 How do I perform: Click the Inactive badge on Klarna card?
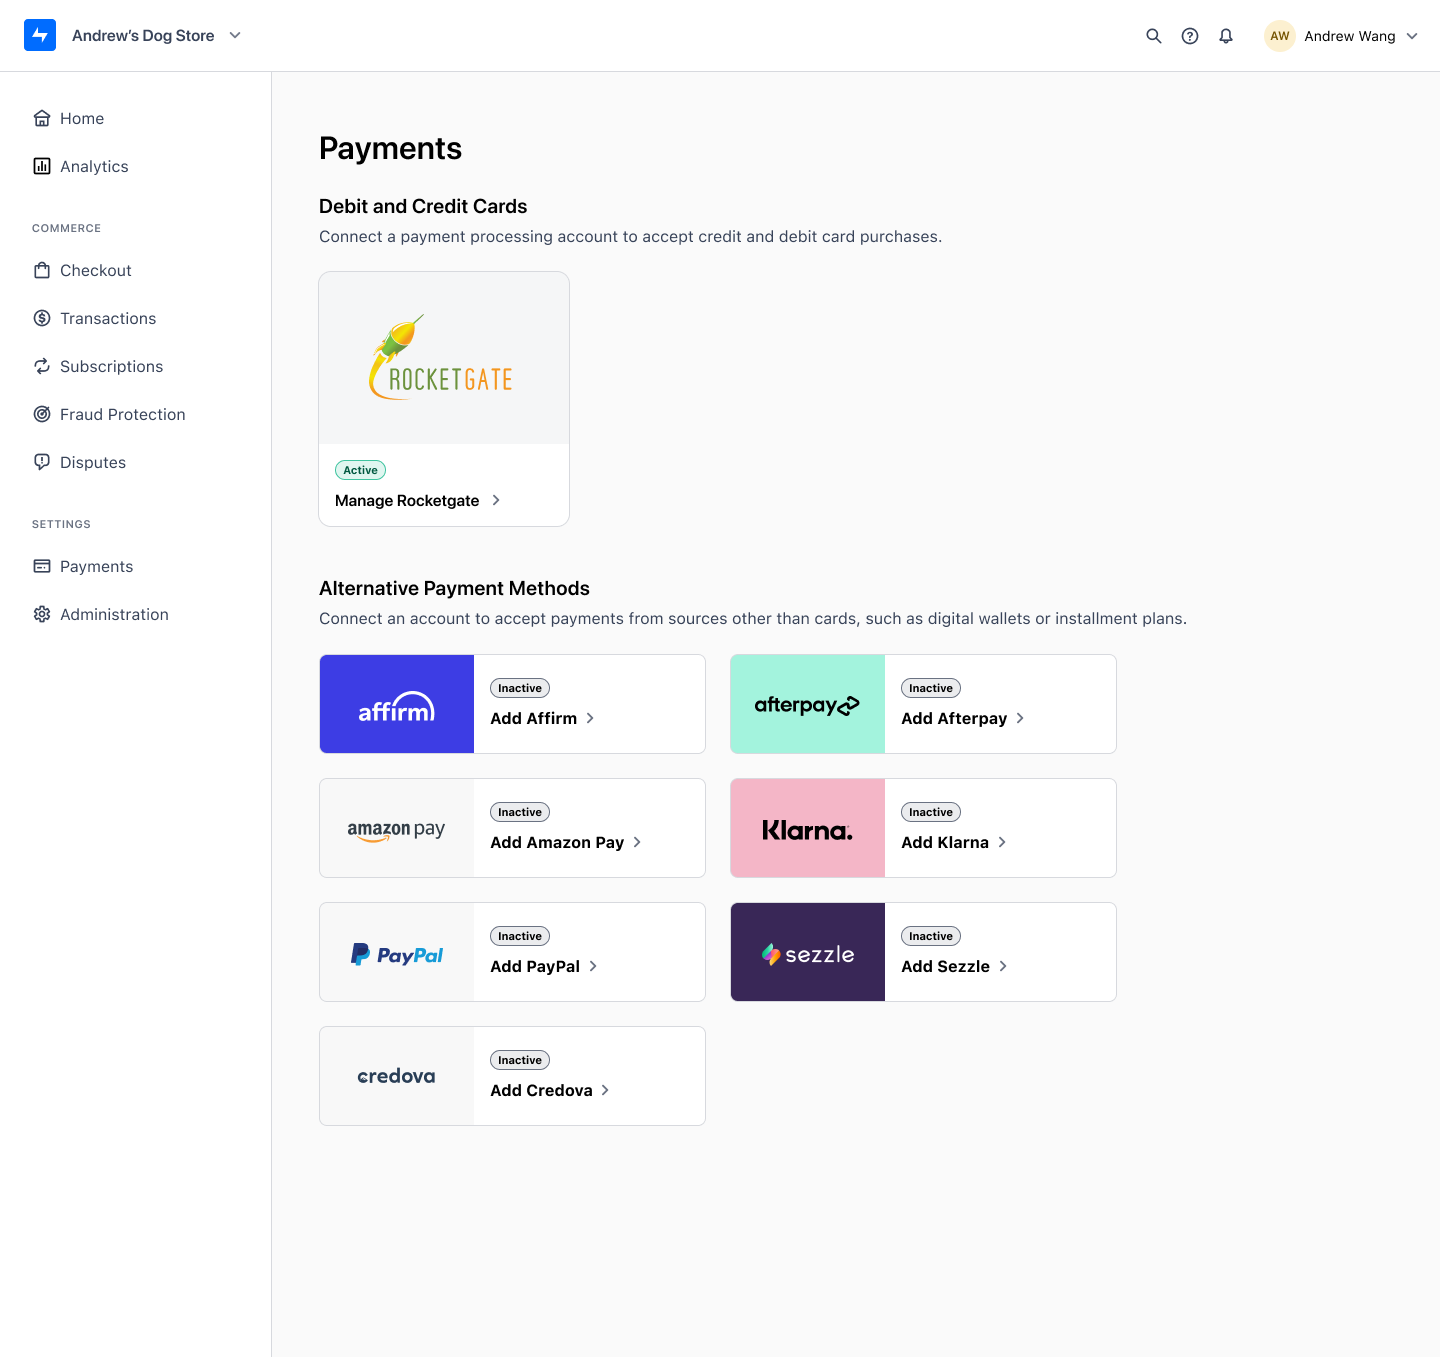[x=931, y=812]
